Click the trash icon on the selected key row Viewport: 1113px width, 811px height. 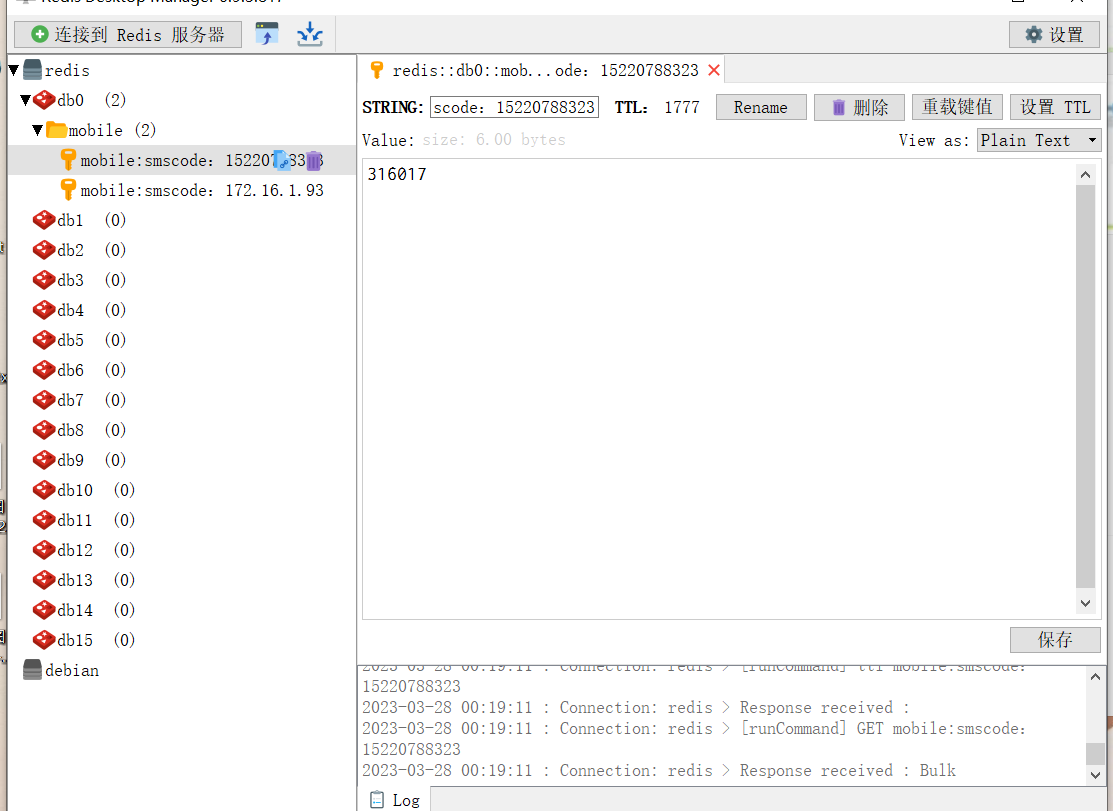click(314, 161)
